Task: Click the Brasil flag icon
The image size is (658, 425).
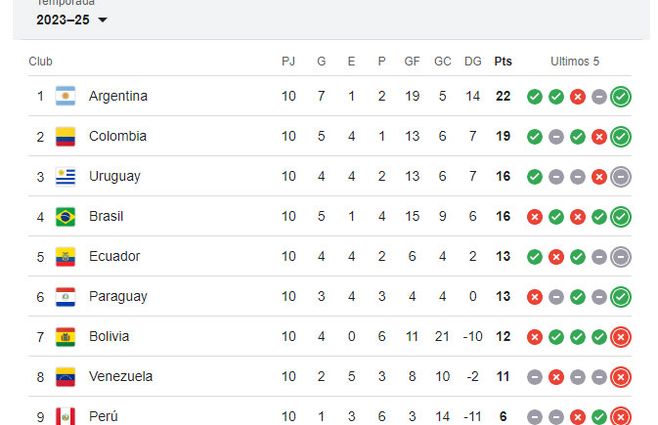Action: (66, 216)
